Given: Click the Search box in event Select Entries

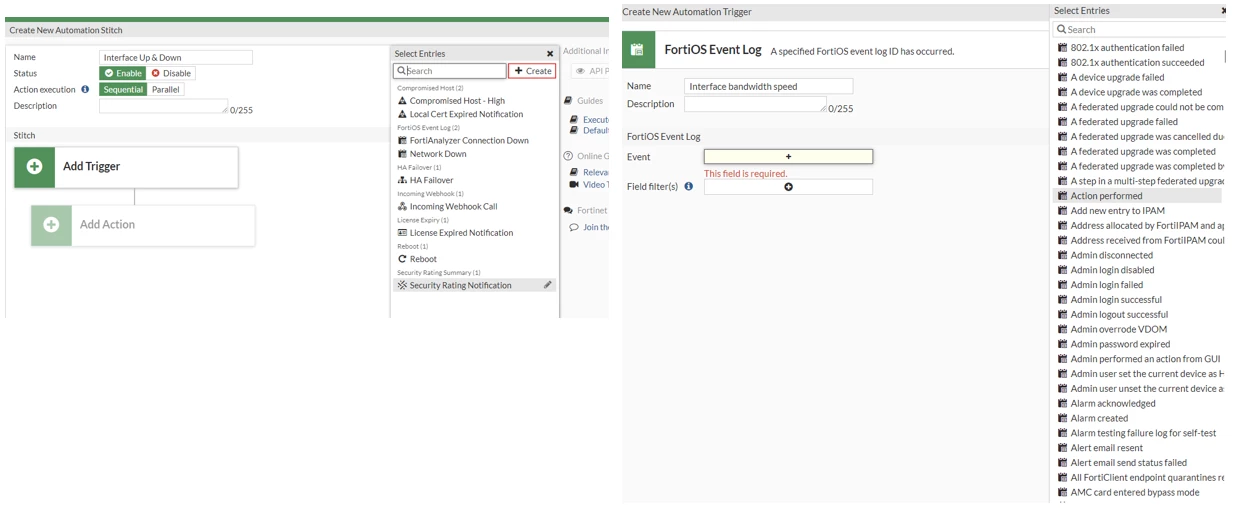Looking at the screenshot, I should (x=1138, y=29).
